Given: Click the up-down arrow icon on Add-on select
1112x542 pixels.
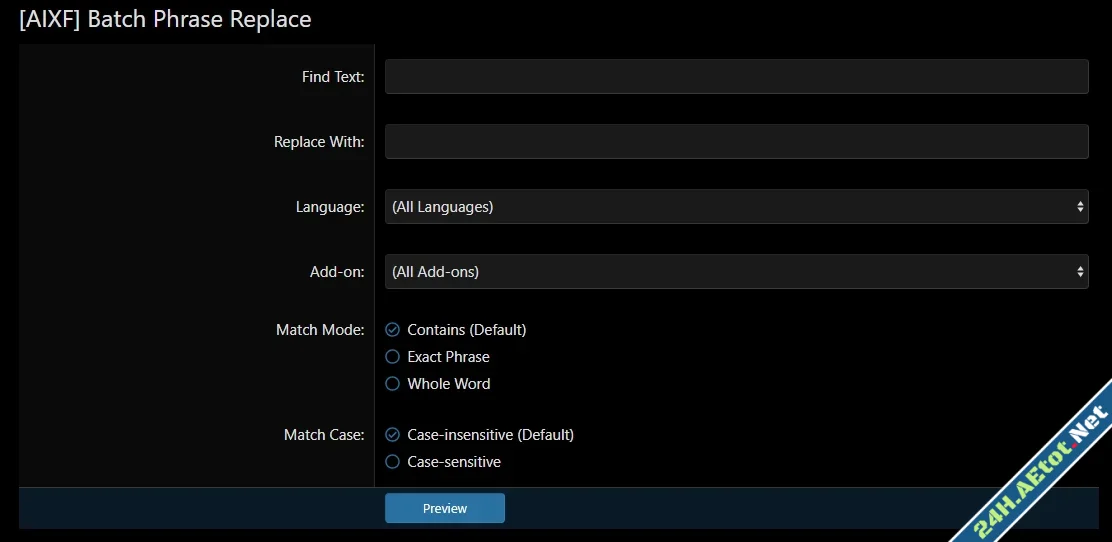Looking at the screenshot, I should (x=1080, y=272).
